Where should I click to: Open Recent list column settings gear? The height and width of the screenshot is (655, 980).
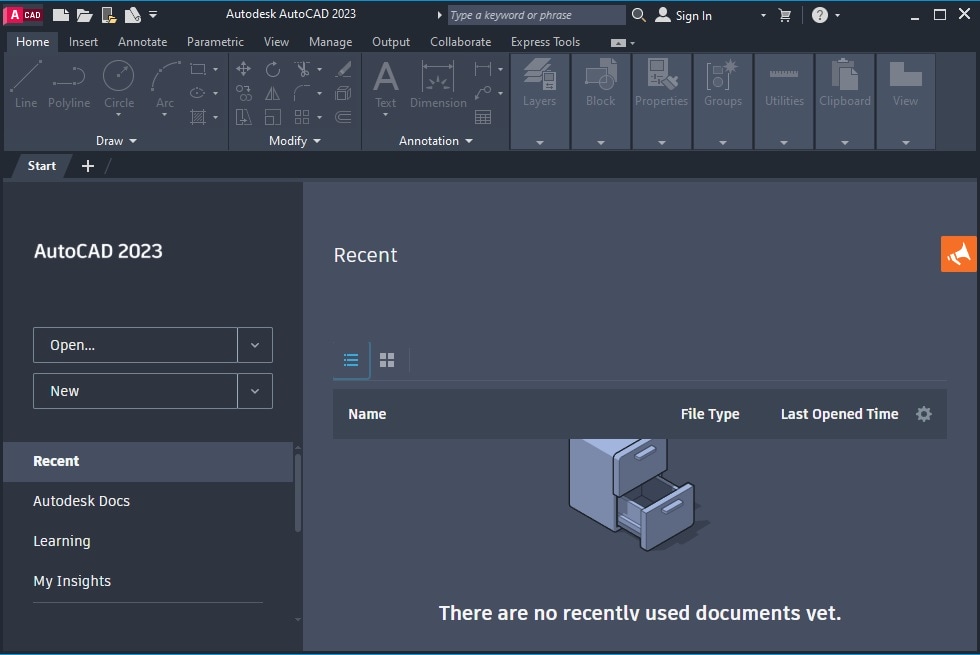pyautogui.click(x=924, y=414)
